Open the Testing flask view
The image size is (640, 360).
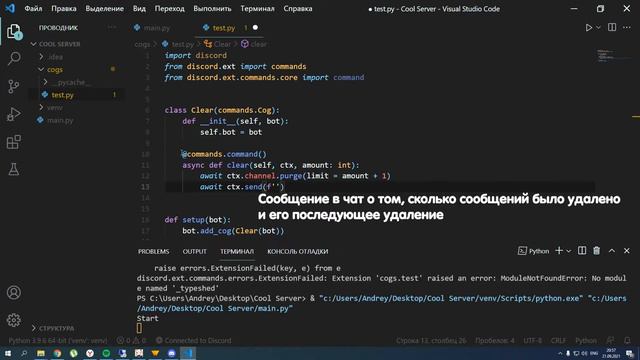[x=13, y=169]
